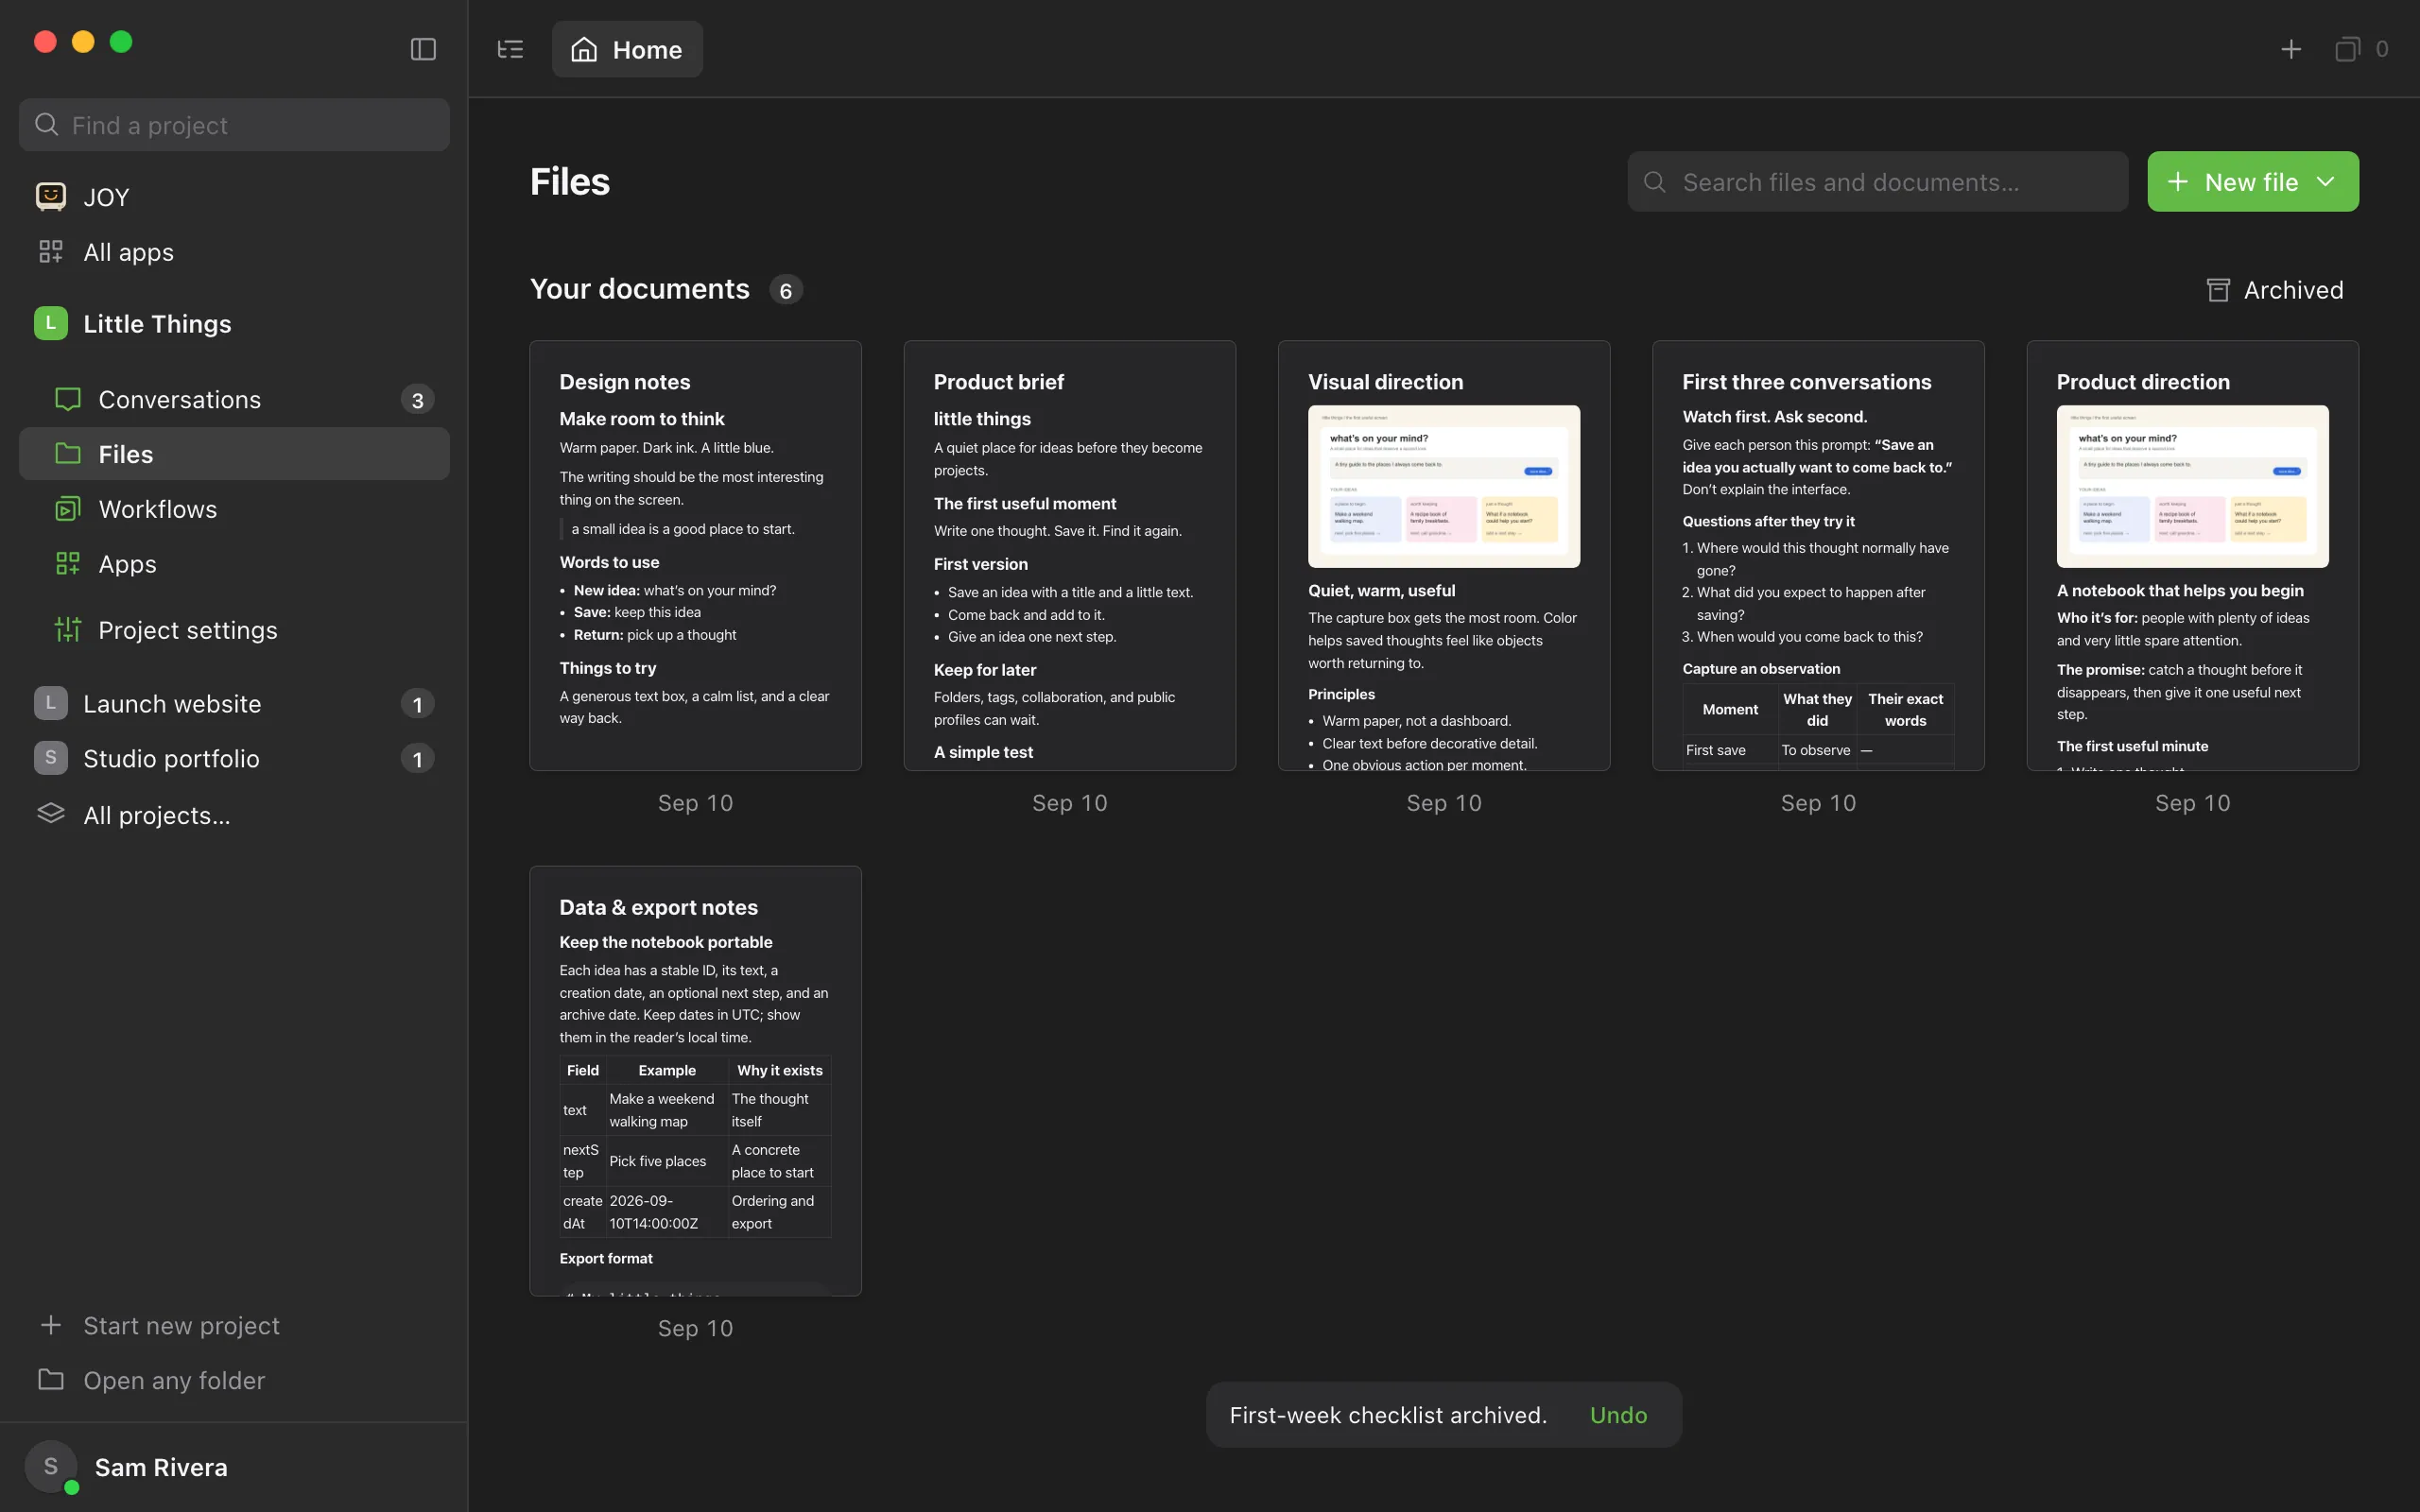Focus Search files and documents field

(x=1877, y=181)
